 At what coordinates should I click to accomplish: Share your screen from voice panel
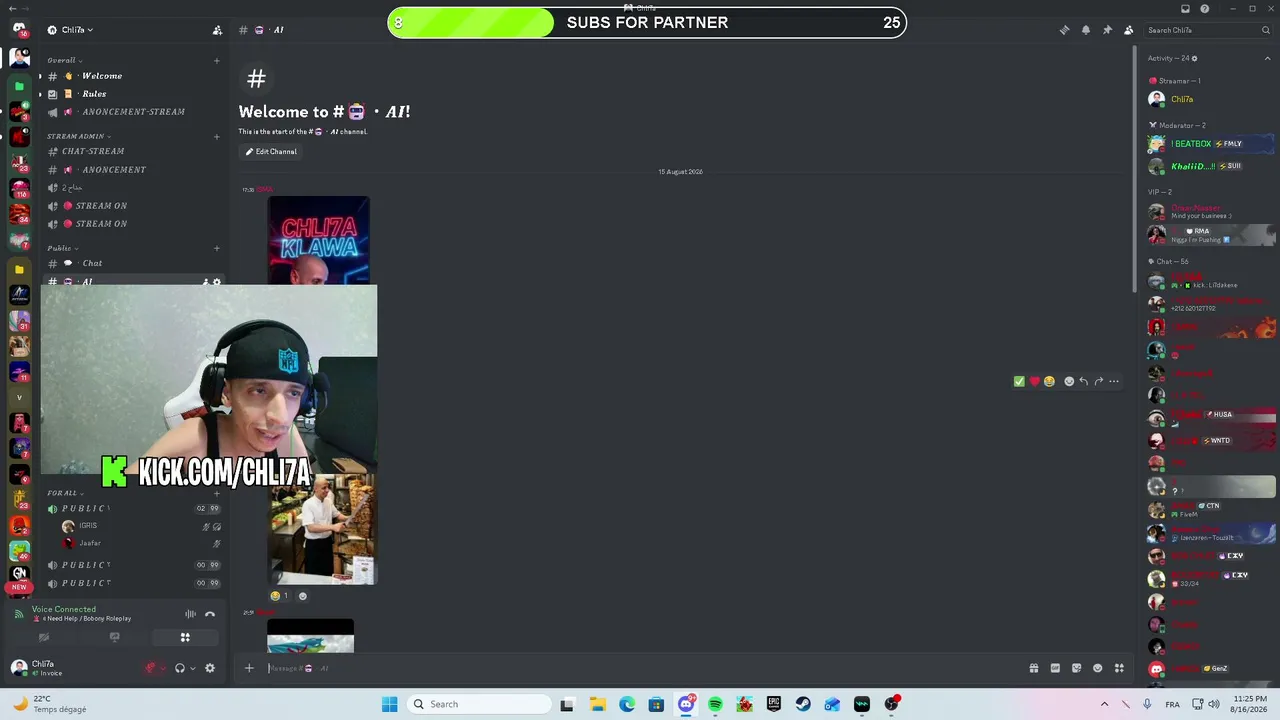click(x=114, y=637)
